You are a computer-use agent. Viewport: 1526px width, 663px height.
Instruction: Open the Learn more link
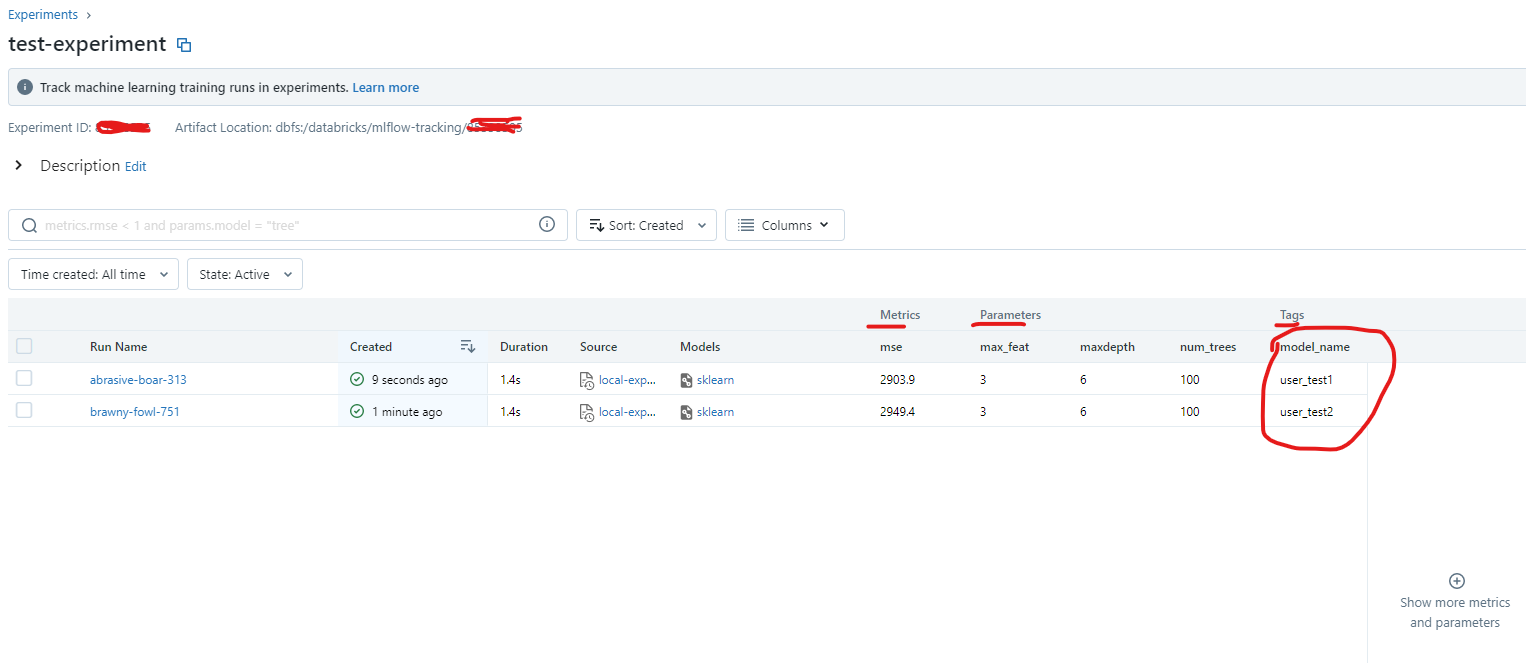(385, 88)
